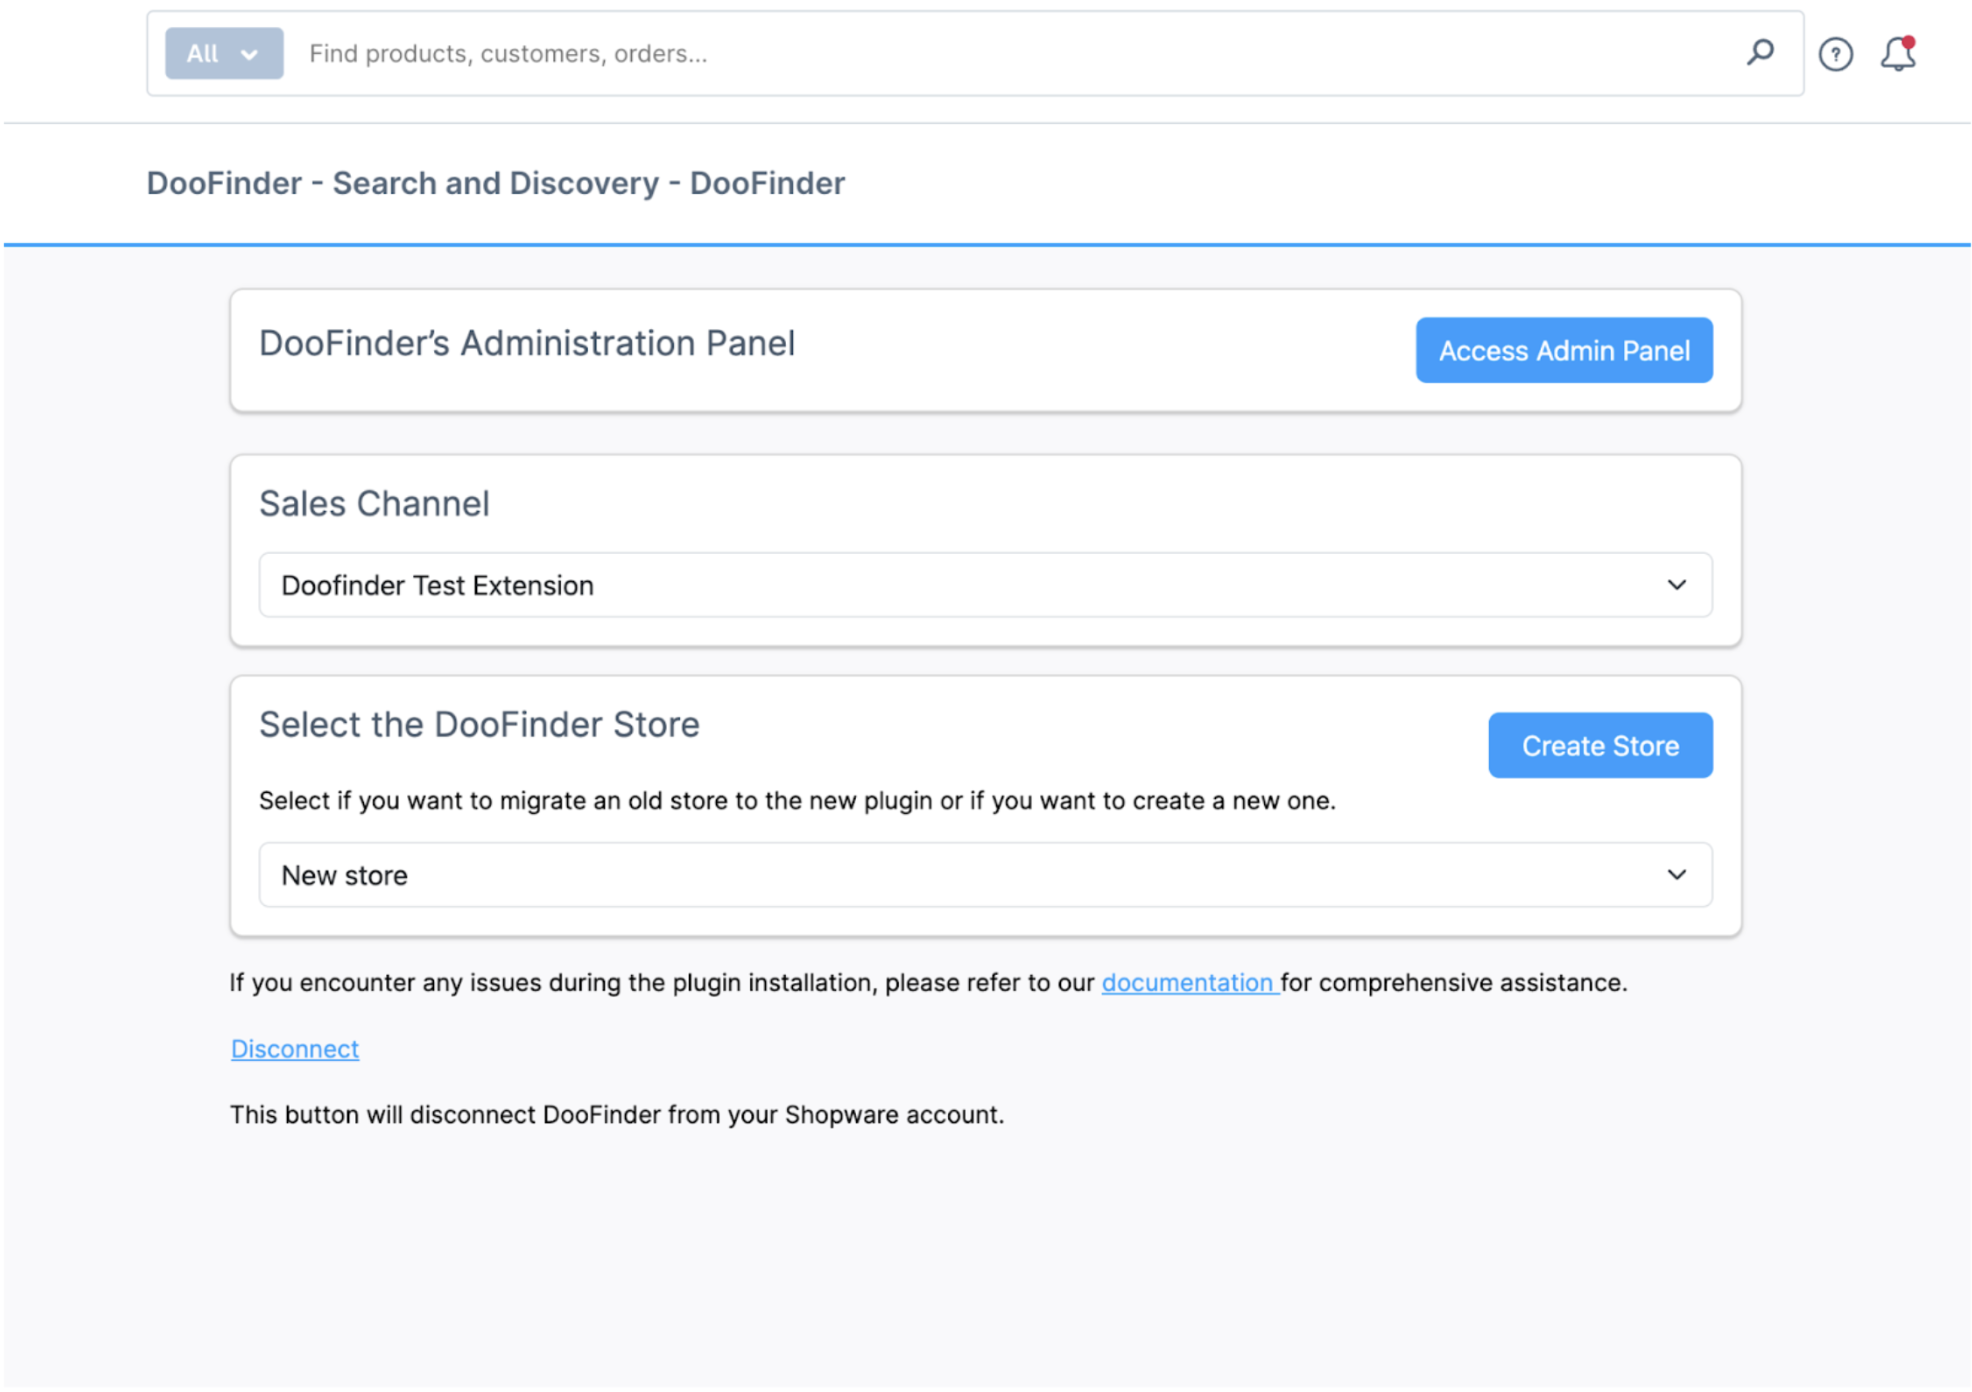
Task: Click the search magnifier icon
Action: pyautogui.click(x=1760, y=52)
